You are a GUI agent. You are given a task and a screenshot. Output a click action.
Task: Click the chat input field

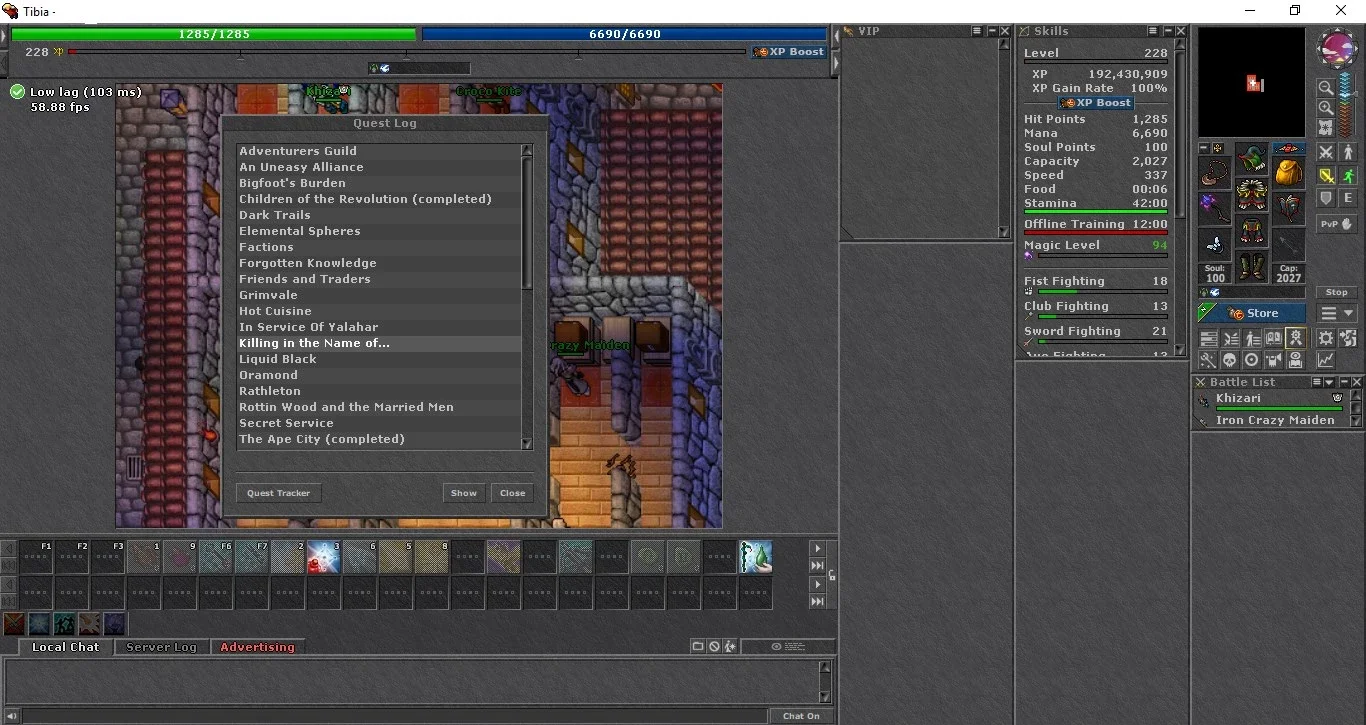(x=395, y=716)
